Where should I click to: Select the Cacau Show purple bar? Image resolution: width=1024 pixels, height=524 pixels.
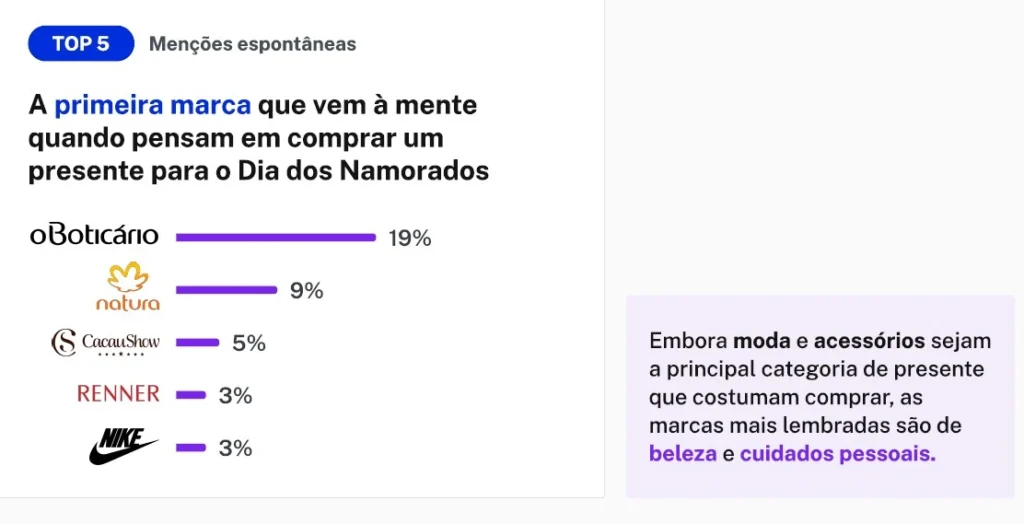click(197, 342)
